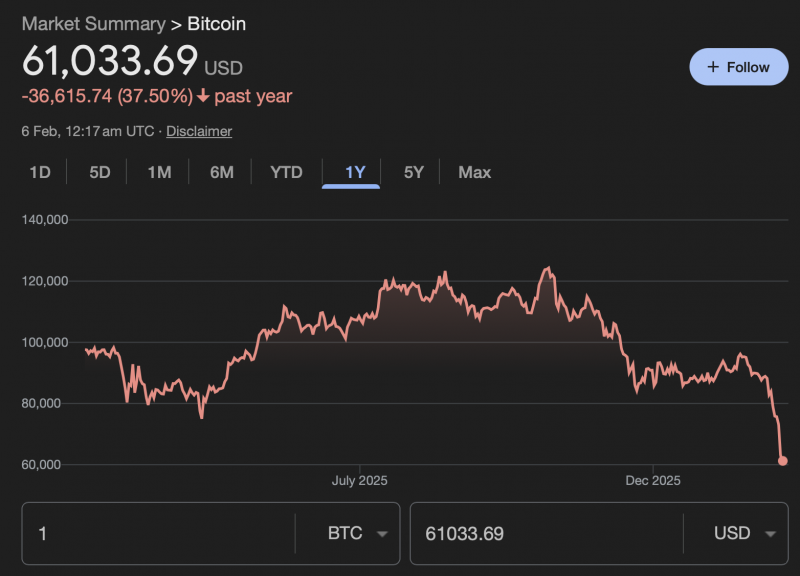The width and height of the screenshot is (800, 576).
Task: Click the active 1Y tab
Action: 355,172
